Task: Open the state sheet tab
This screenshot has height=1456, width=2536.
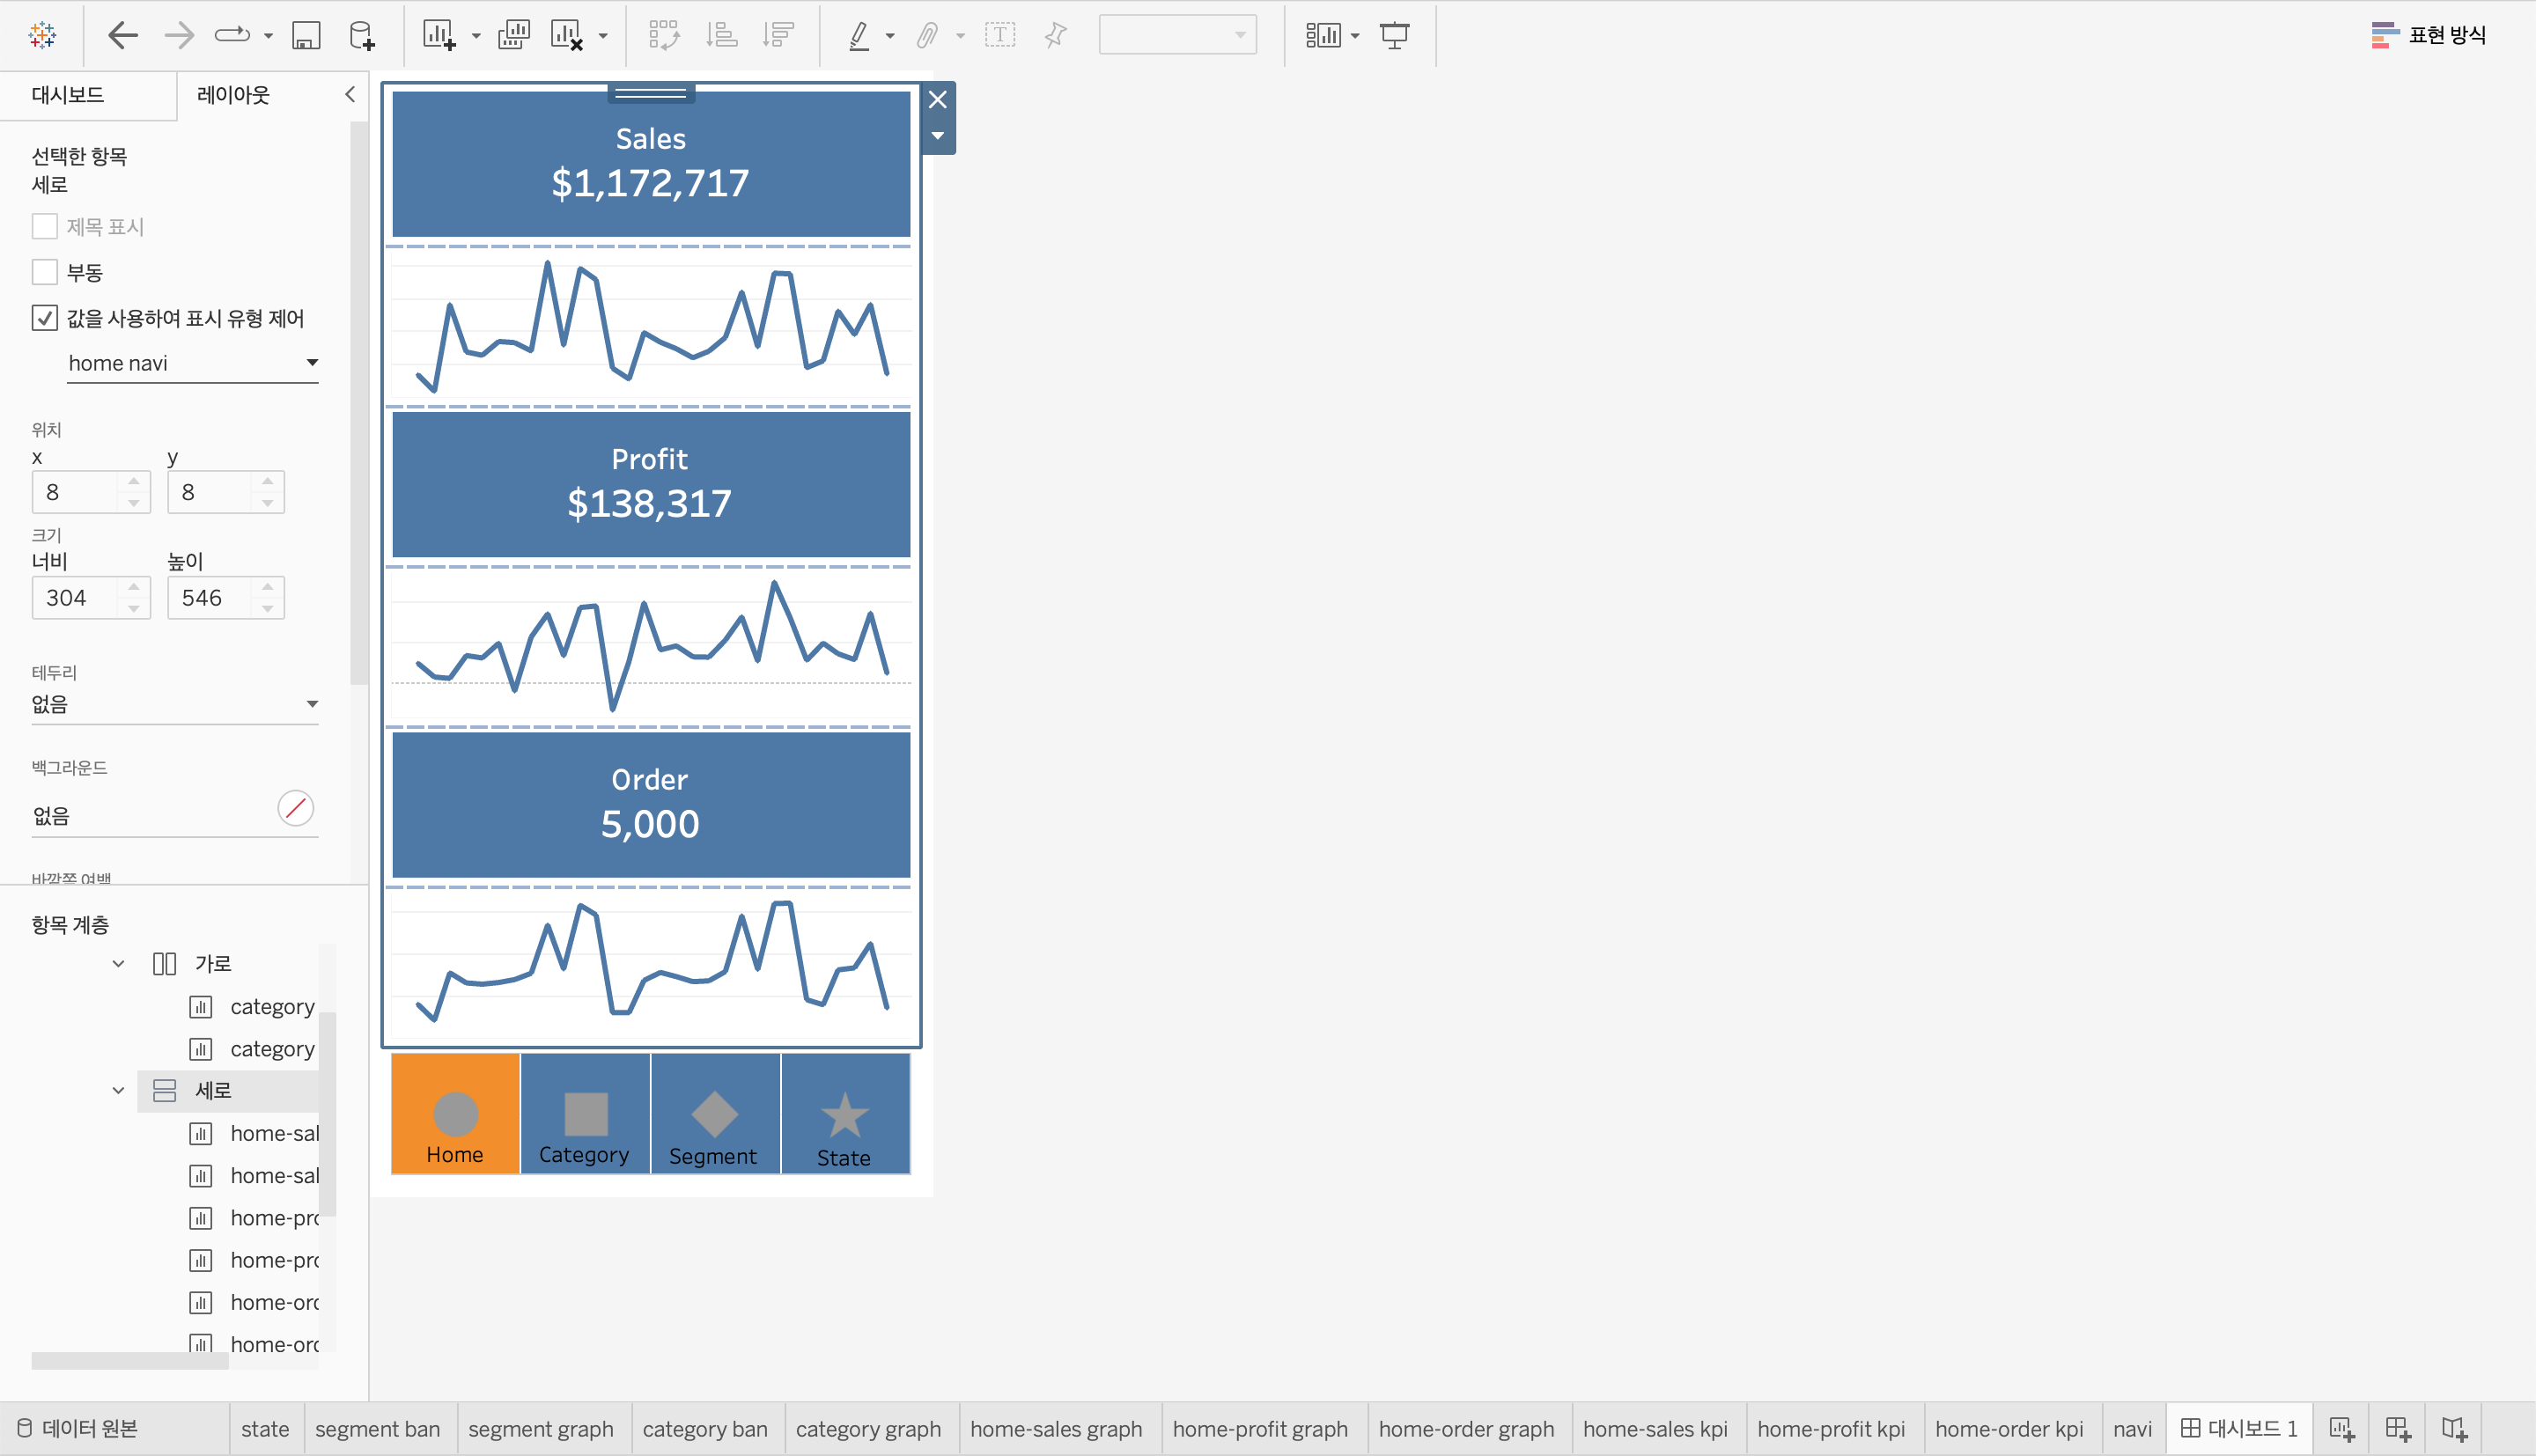Action: pos(265,1429)
